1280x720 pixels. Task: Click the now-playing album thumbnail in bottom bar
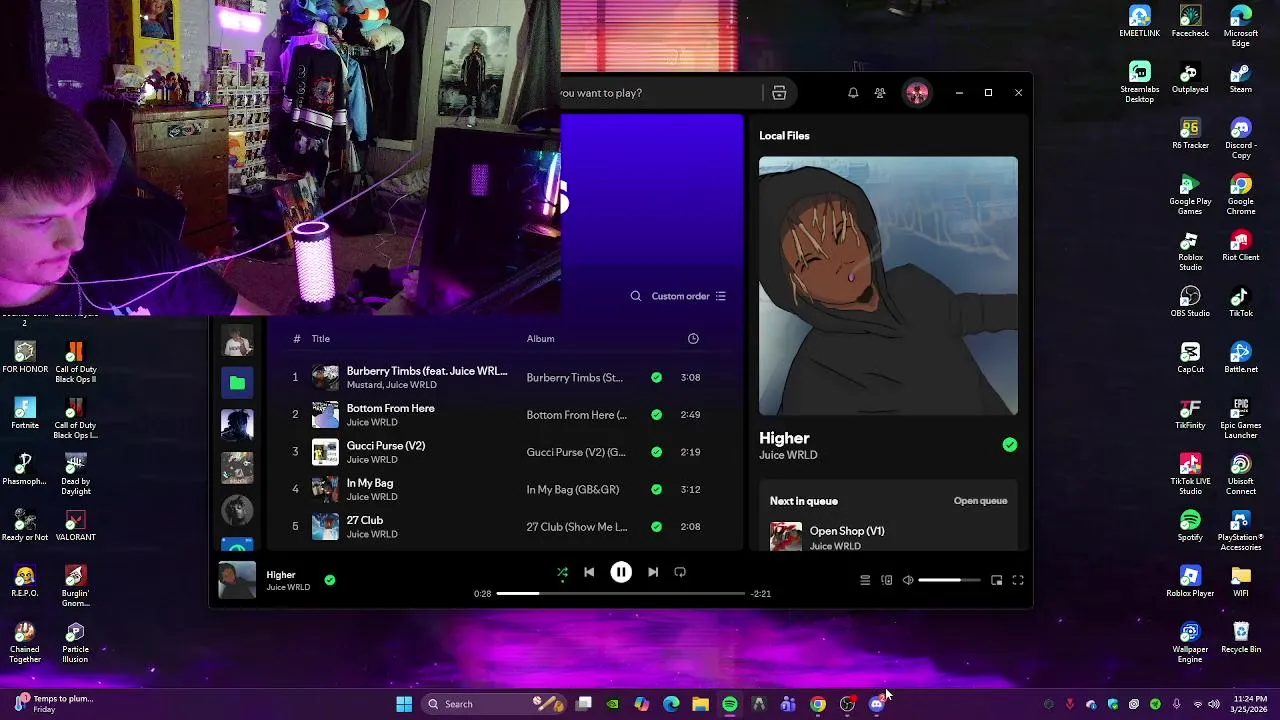click(x=237, y=580)
